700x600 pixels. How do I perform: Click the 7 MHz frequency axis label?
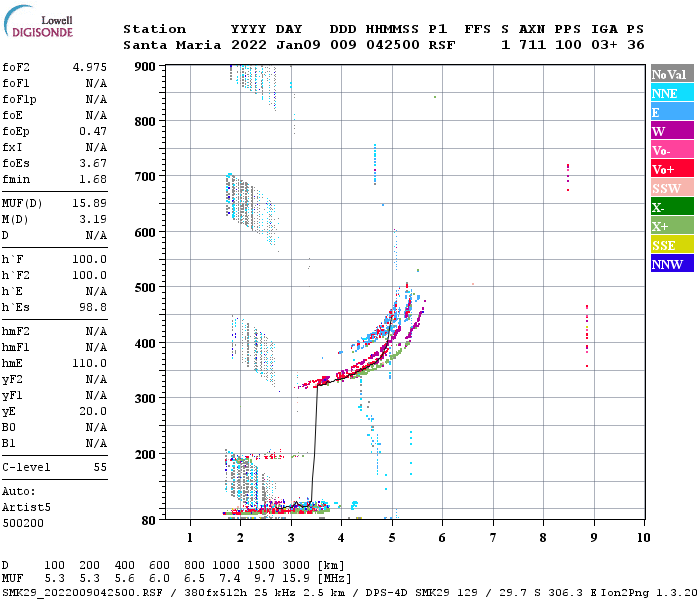(x=493, y=538)
